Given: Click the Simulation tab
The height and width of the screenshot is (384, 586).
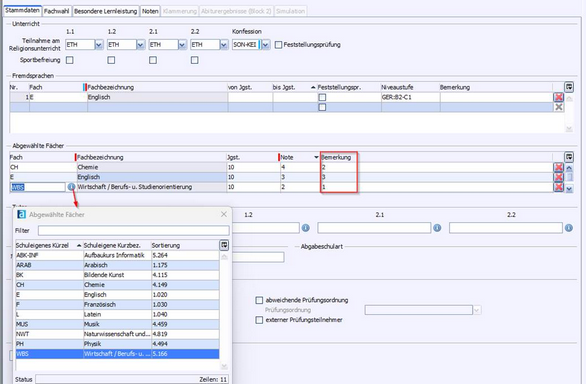Looking at the screenshot, I should pyautogui.click(x=290, y=11).
